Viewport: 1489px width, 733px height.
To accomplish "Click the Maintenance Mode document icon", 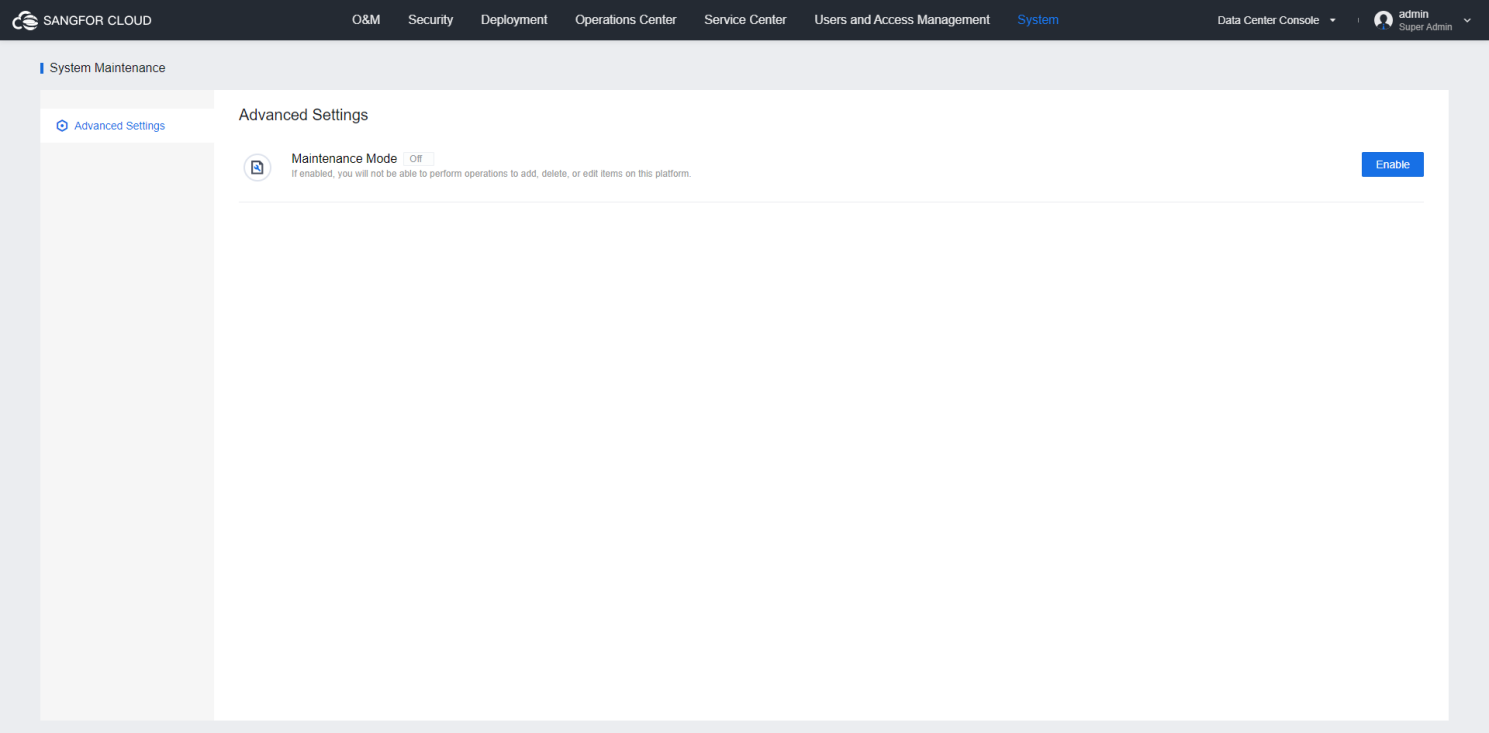I will click(x=257, y=167).
